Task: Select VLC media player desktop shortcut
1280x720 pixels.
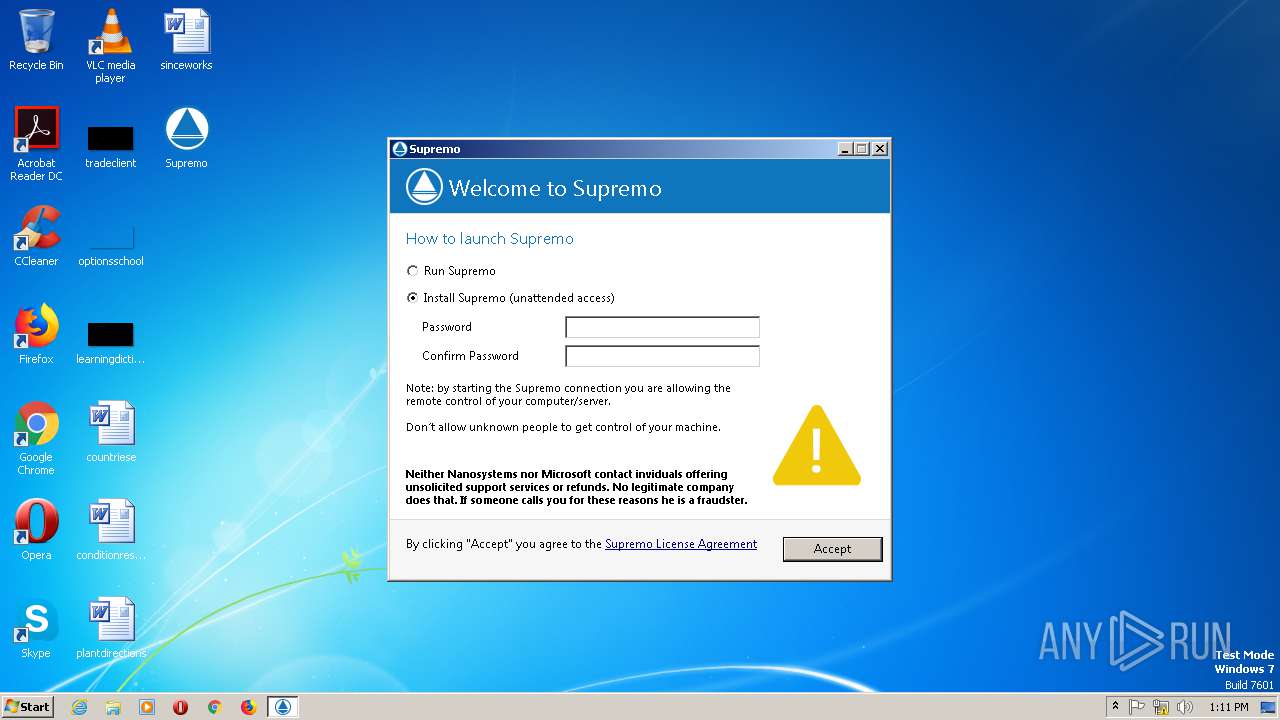Action: coord(110,46)
